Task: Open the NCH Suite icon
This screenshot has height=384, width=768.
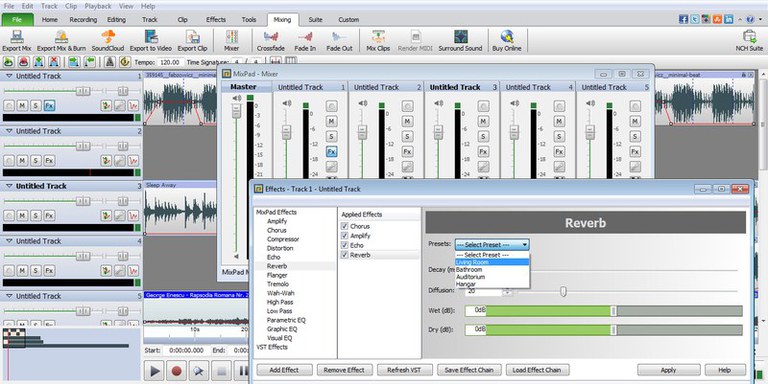Action: [749, 40]
